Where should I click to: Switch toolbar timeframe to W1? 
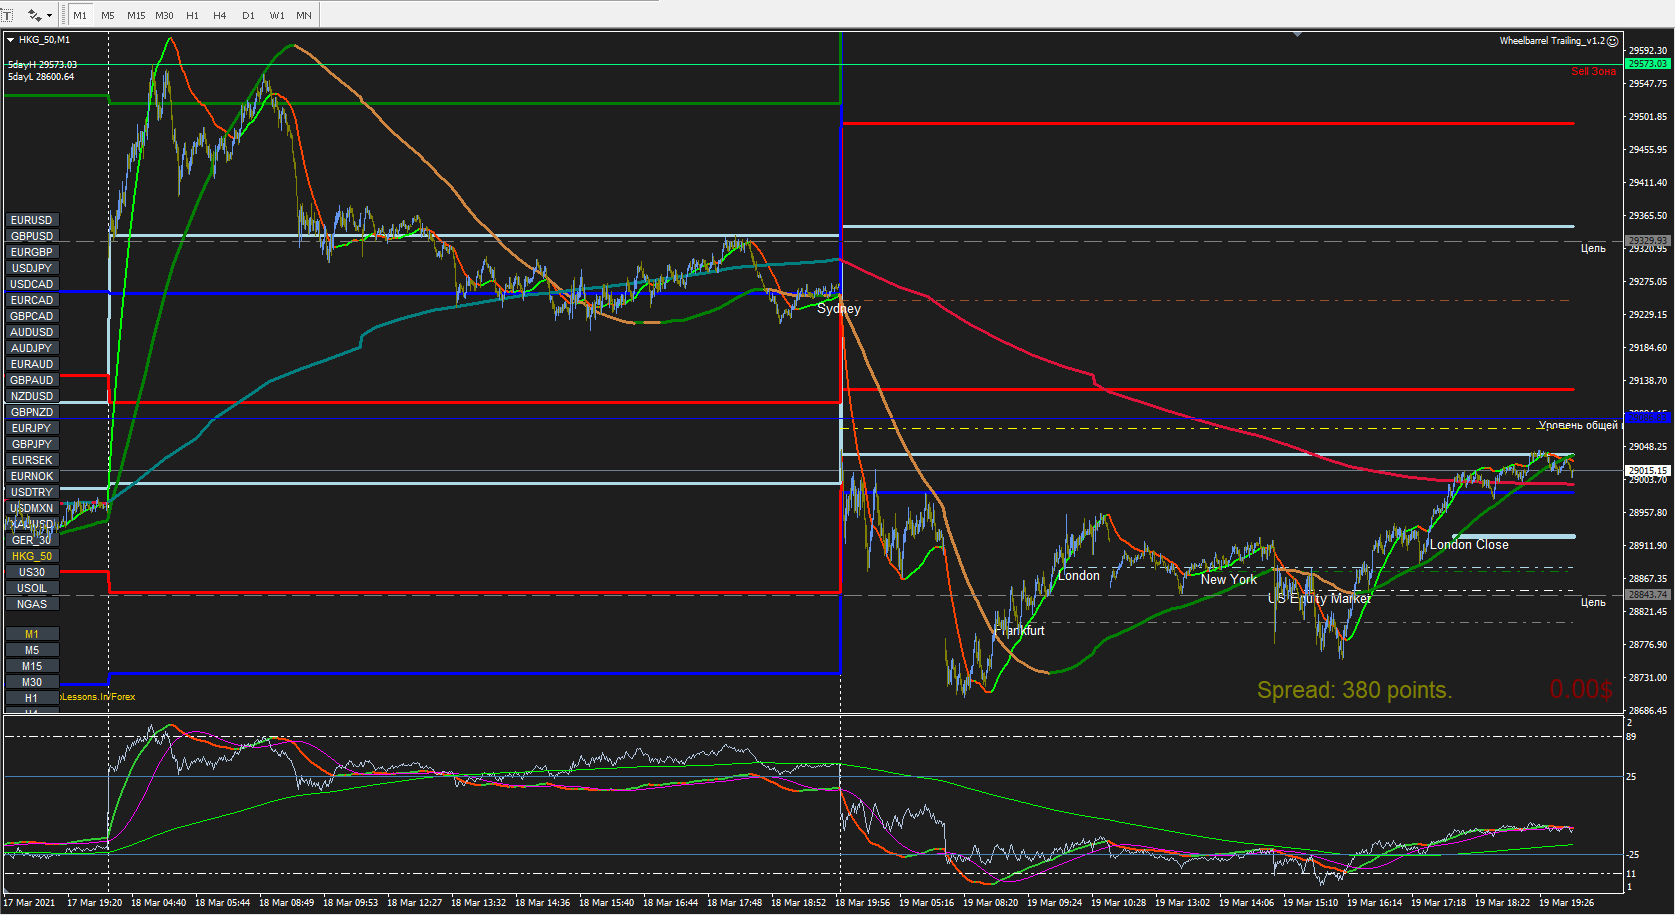pos(277,15)
